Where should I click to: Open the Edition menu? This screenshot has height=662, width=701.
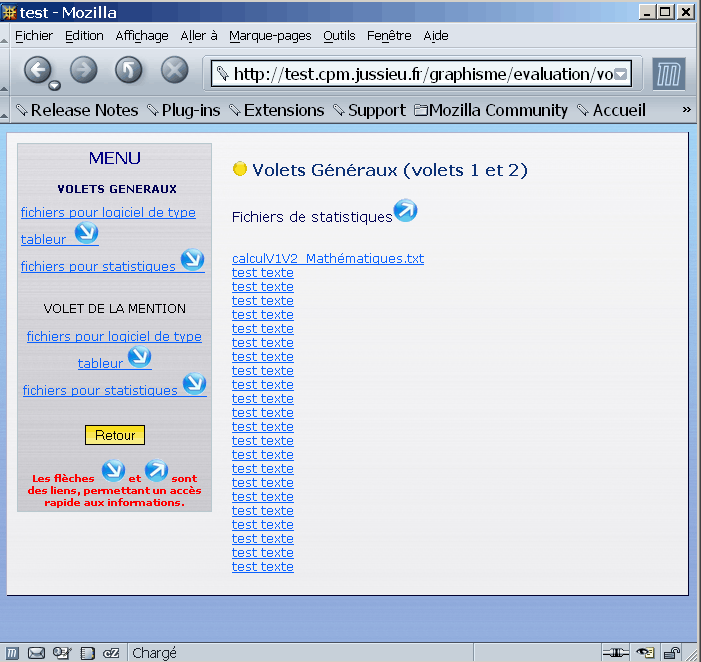tap(84, 36)
